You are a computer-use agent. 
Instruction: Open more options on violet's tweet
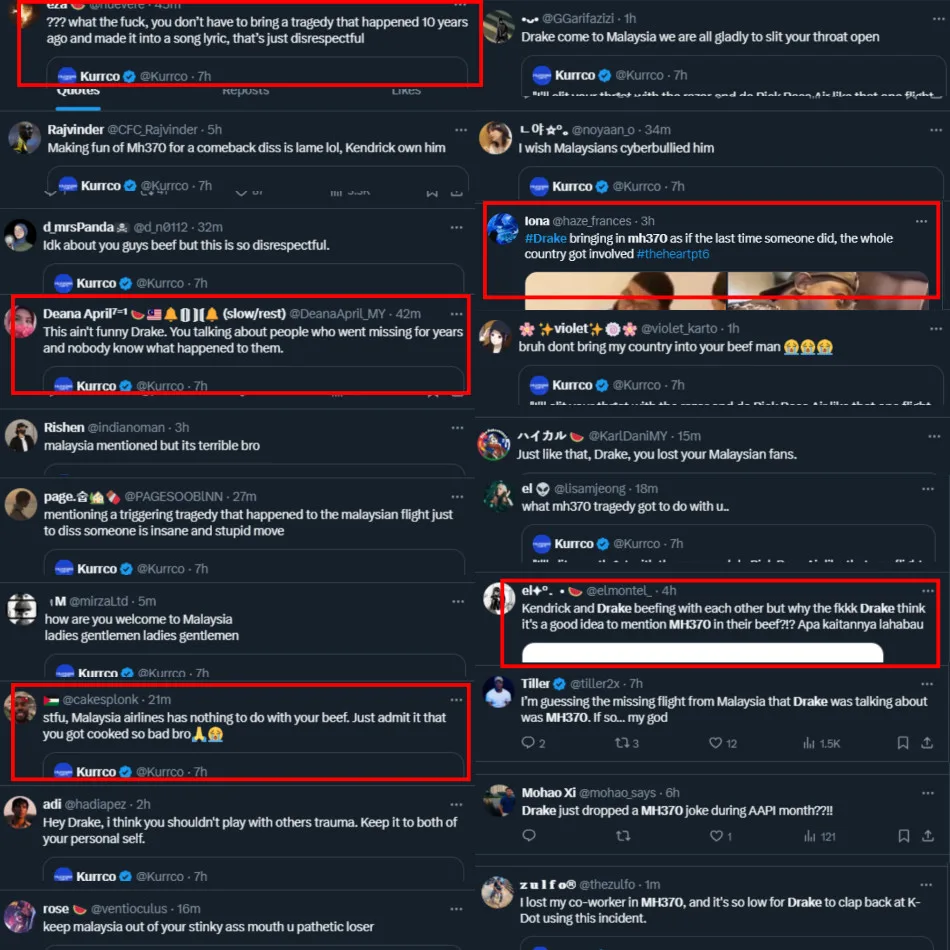click(x=936, y=328)
